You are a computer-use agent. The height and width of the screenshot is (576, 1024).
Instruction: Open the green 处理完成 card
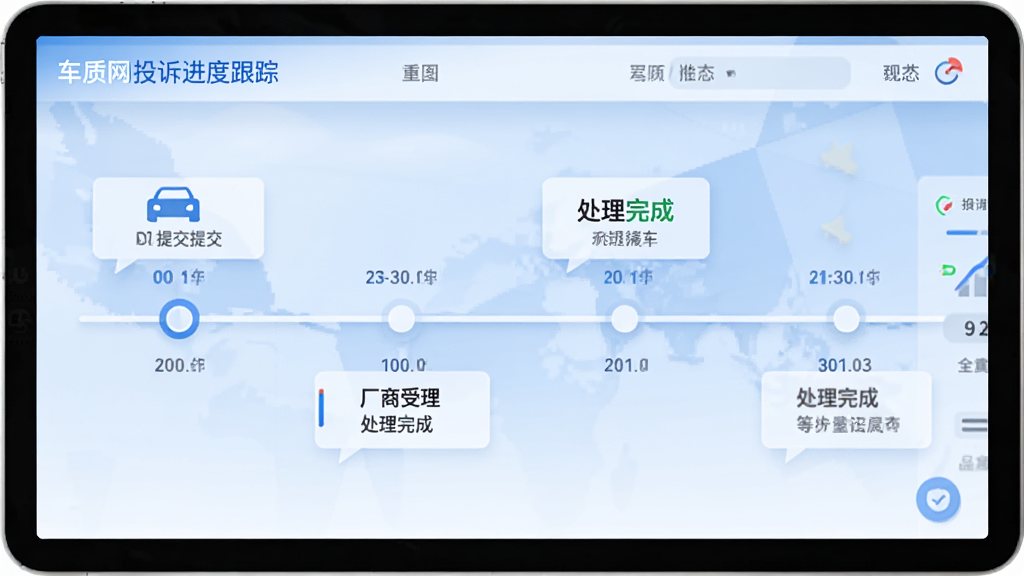(x=626, y=219)
